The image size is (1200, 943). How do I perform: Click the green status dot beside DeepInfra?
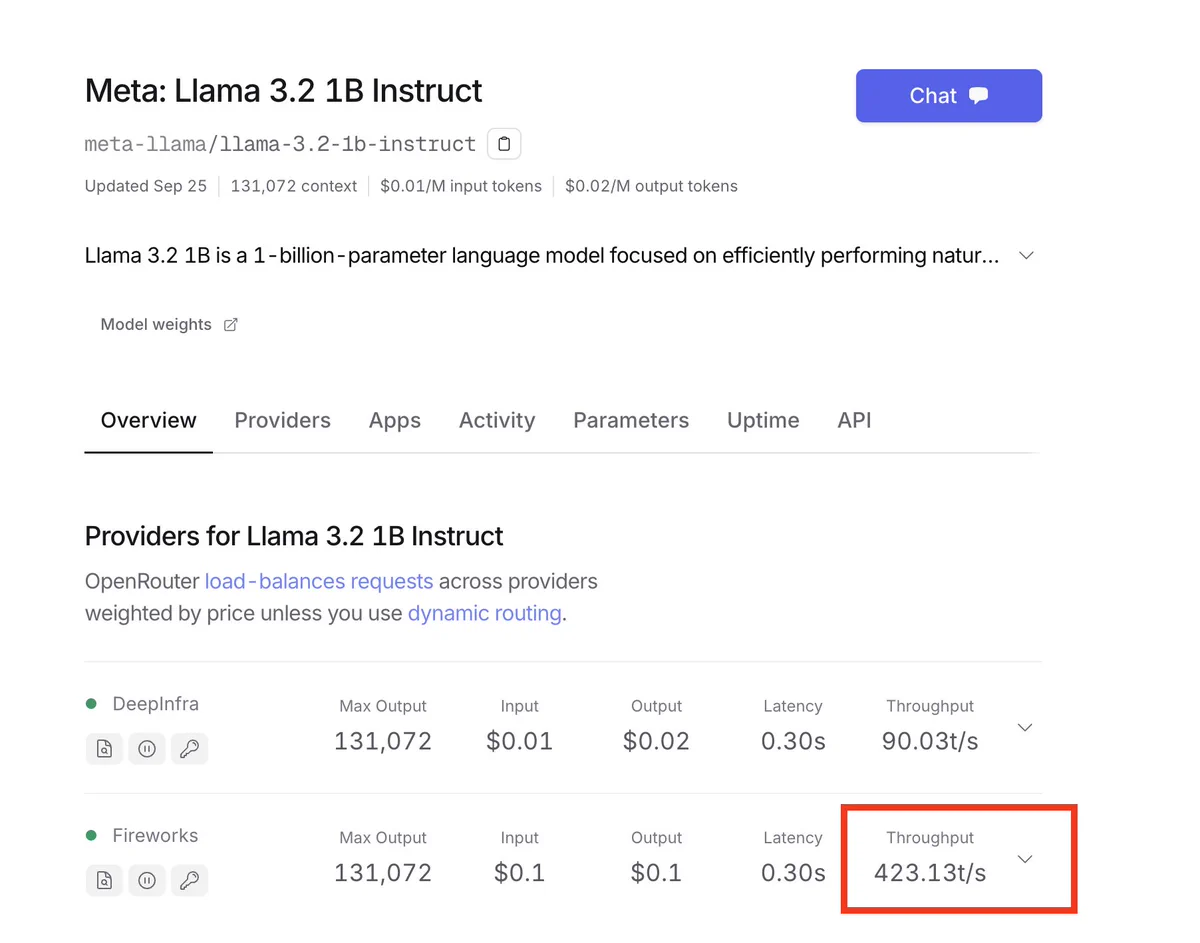pos(91,704)
